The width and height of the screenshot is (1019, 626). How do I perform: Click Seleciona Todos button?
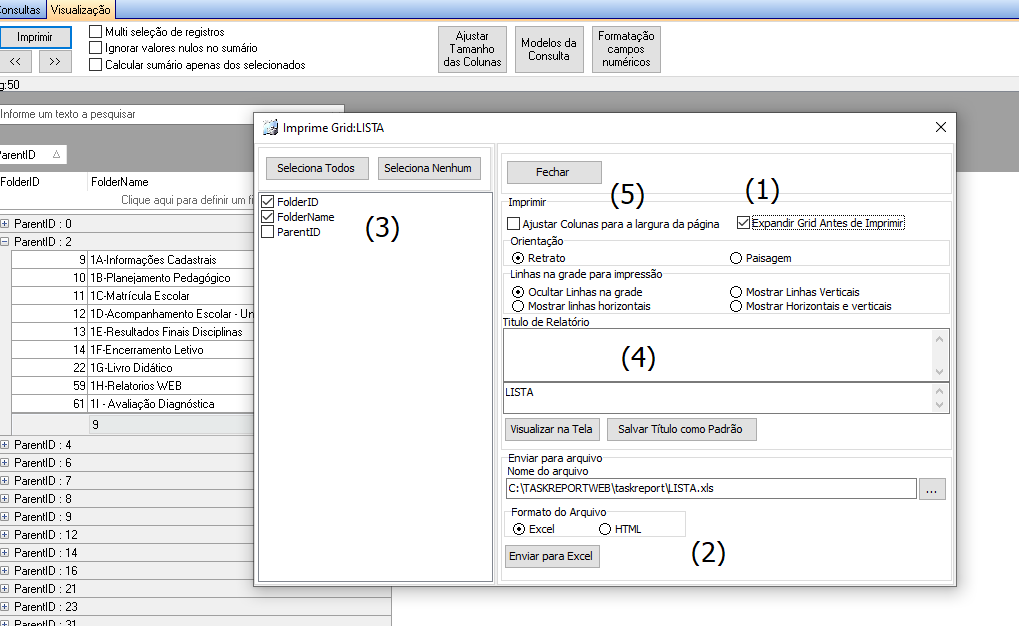tap(317, 168)
